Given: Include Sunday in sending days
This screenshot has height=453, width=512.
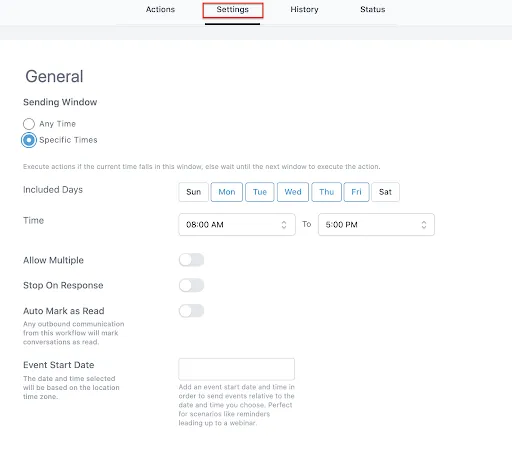Looking at the screenshot, I should click(x=193, y=192).
